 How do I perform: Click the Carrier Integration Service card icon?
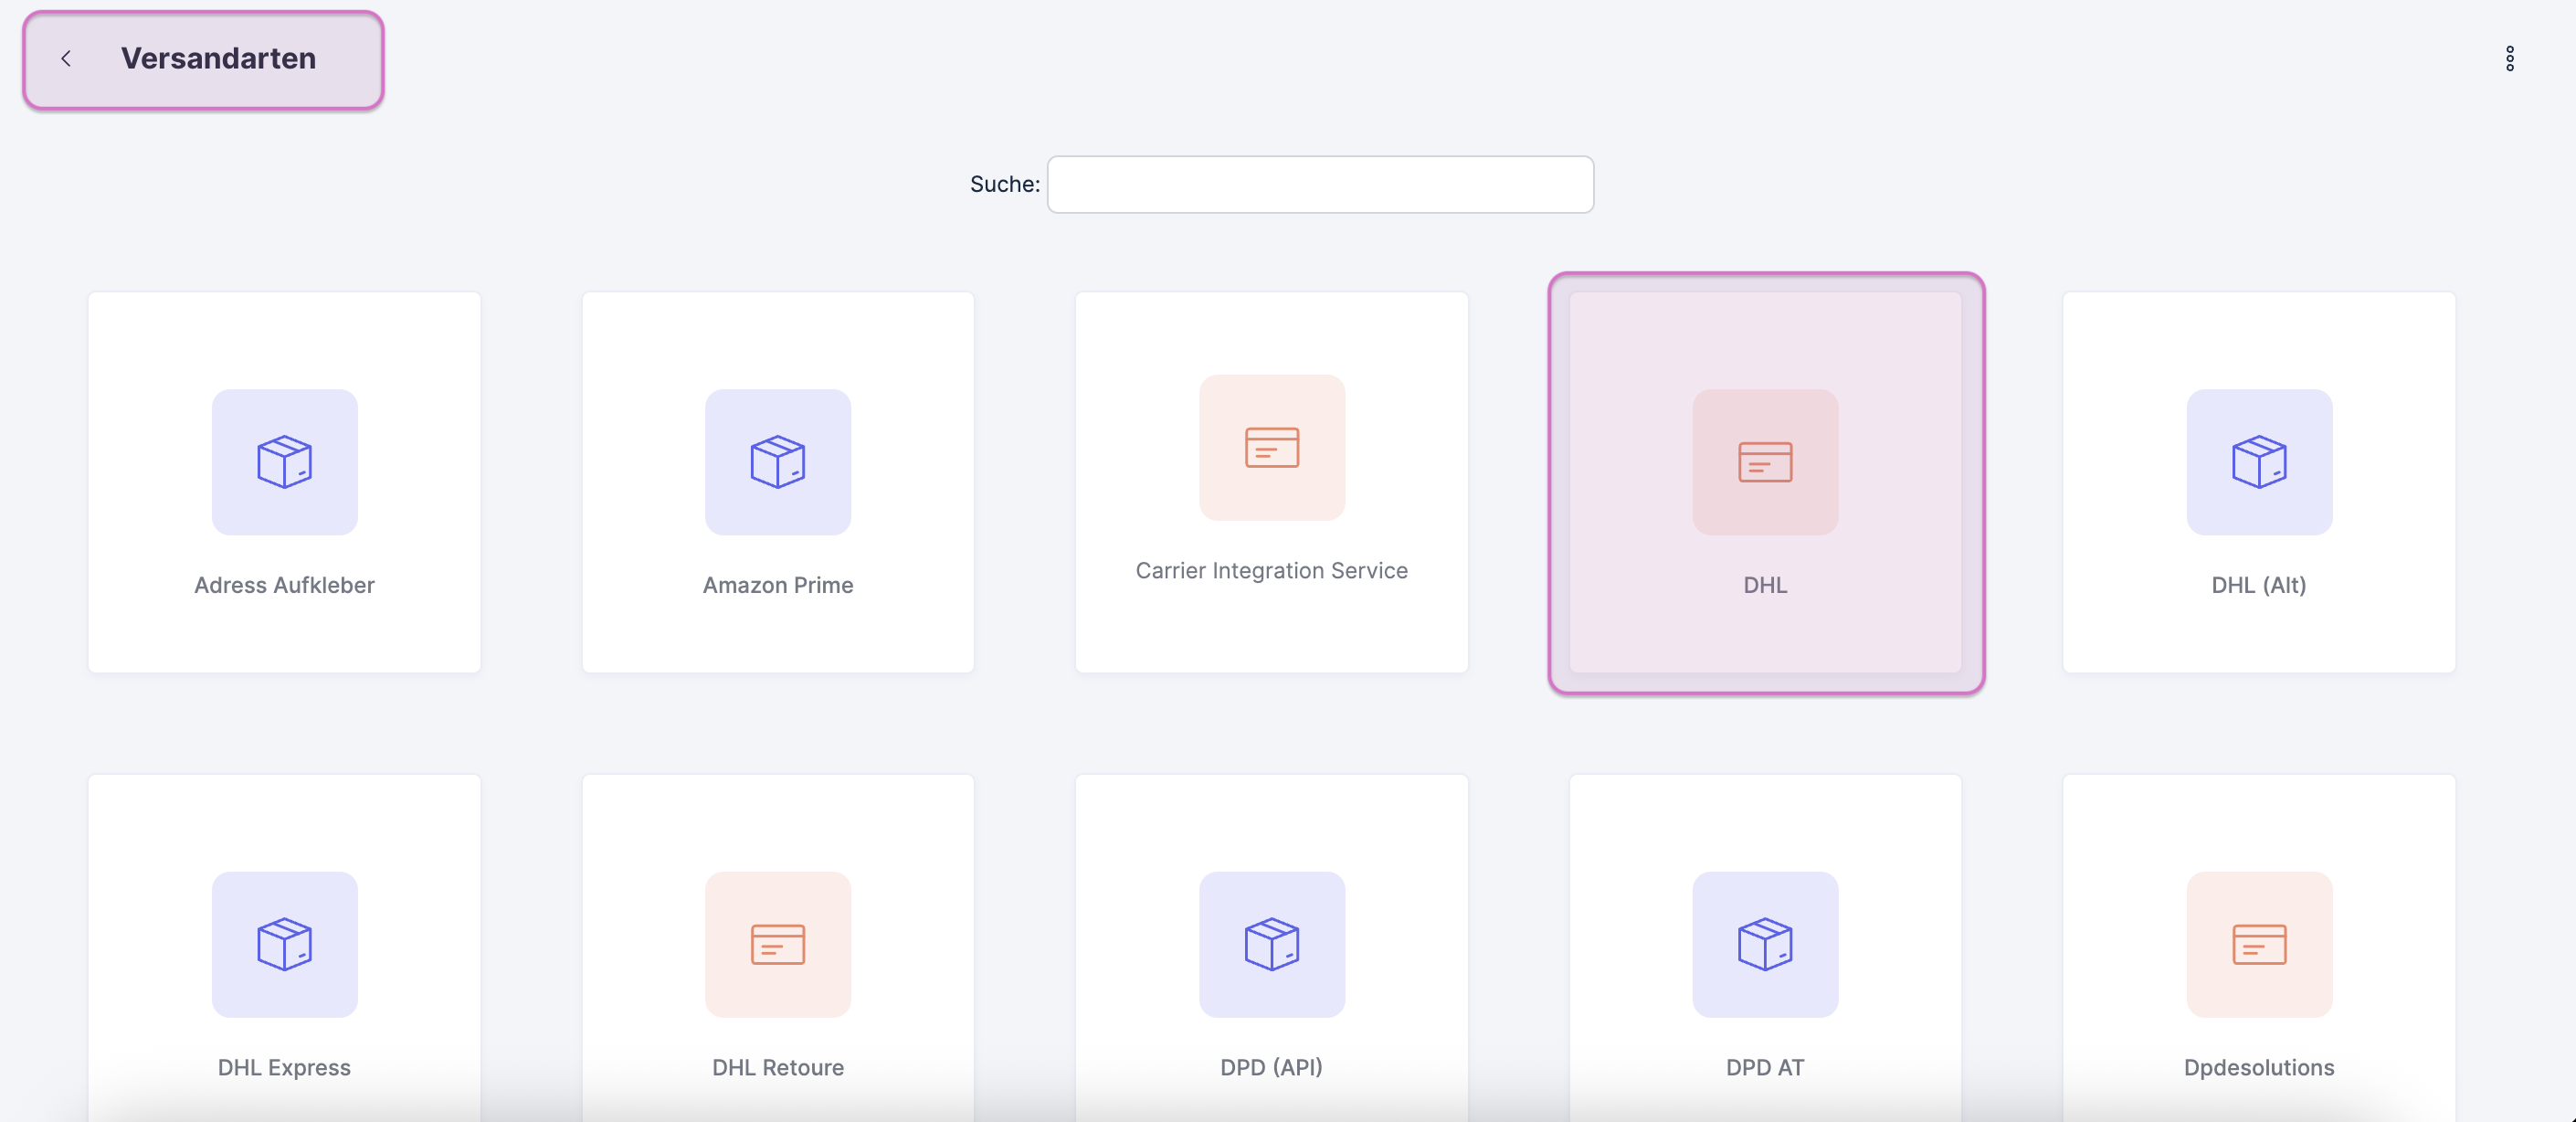tap(1272, 448)
